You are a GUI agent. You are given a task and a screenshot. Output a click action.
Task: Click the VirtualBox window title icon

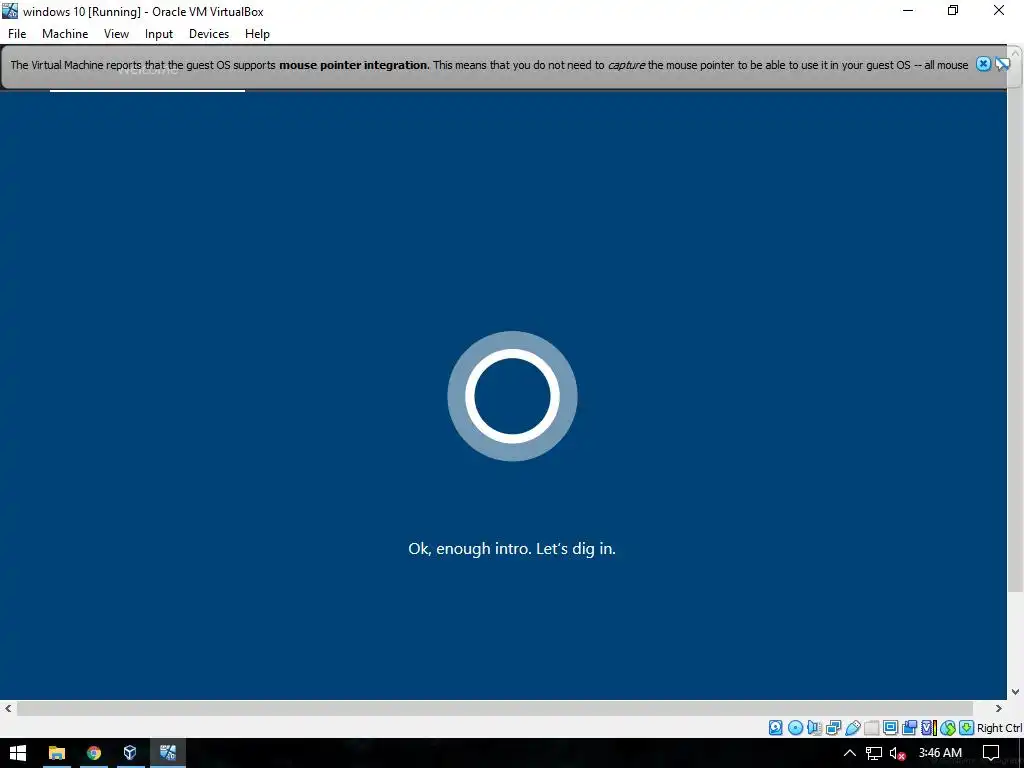(10, 10)
